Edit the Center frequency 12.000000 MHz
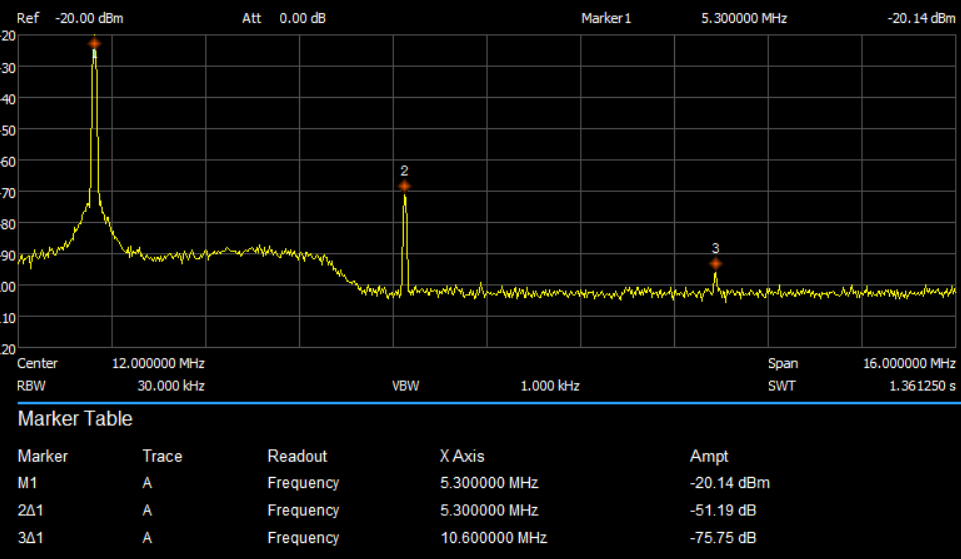The height and width of the screenshot is (559, 961). [158, 363]
